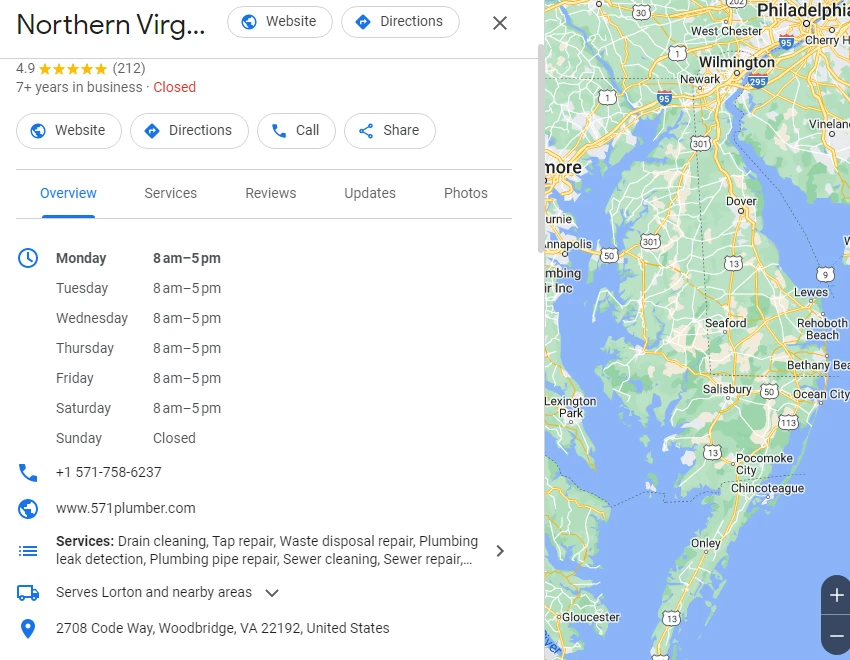Click the services list icon
850x660 pixels.
tap(28, 550)
